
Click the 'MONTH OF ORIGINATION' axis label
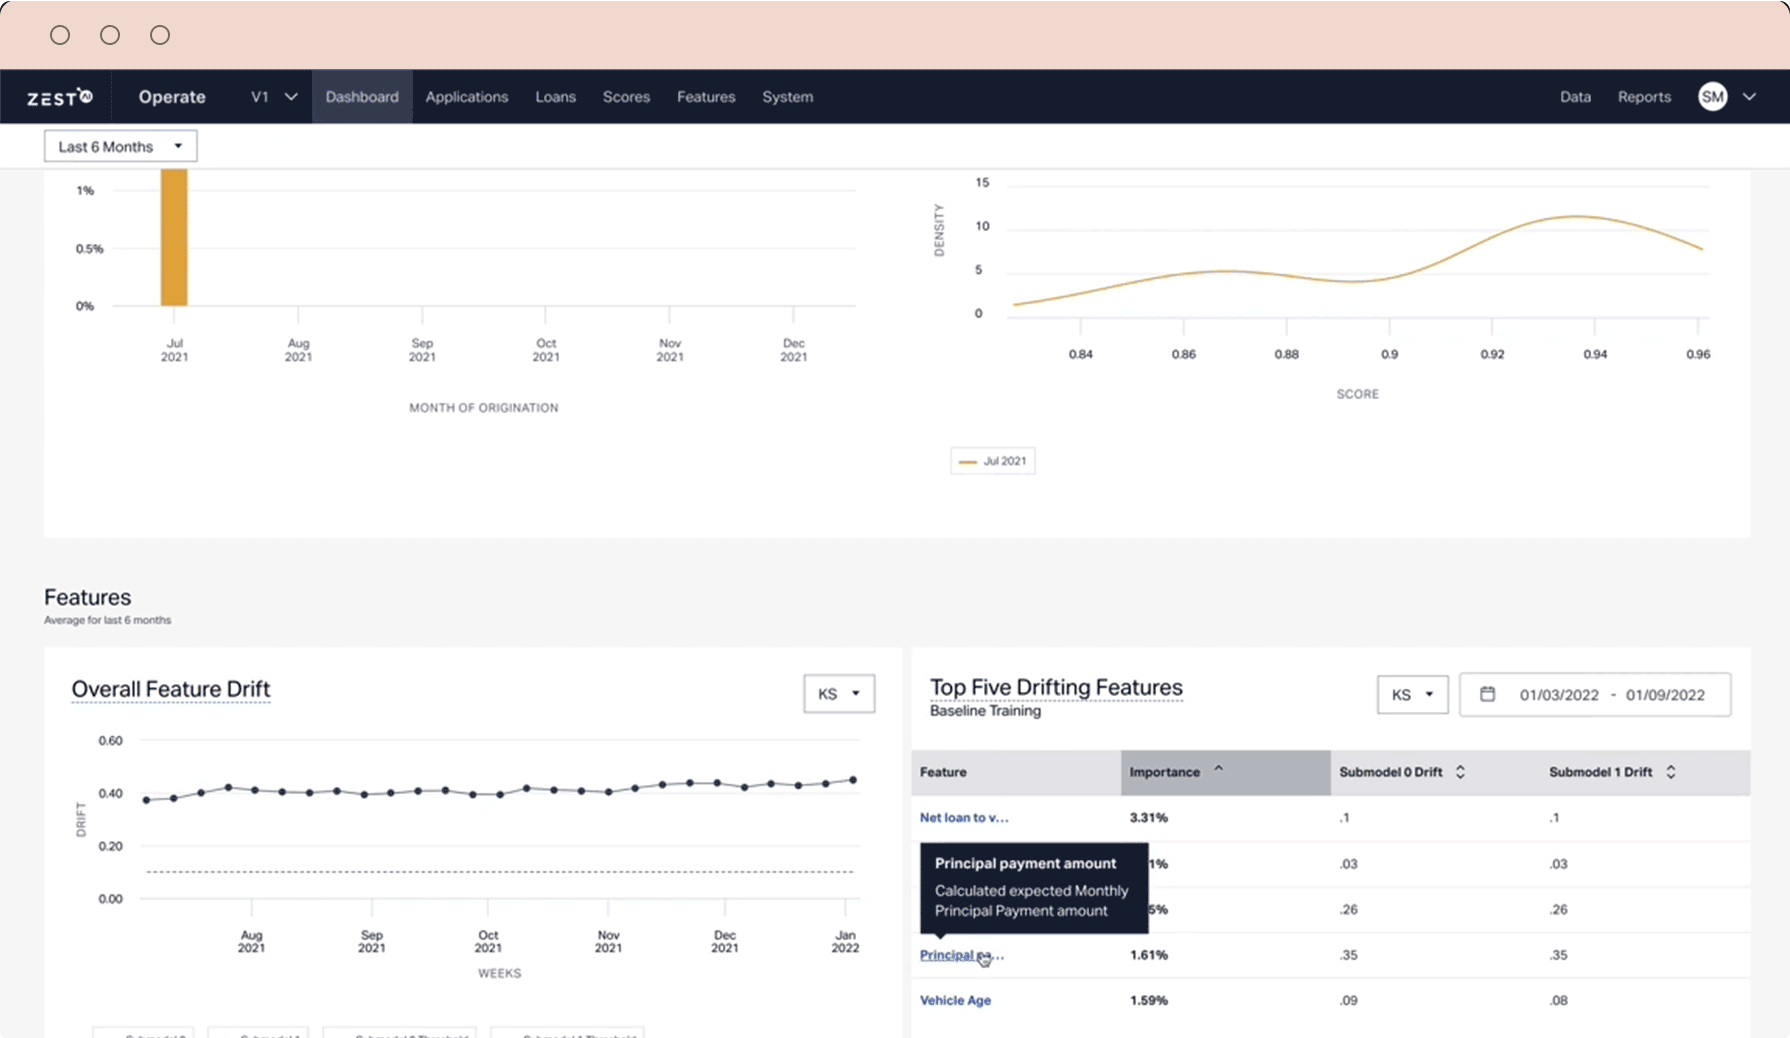click(484, 408)
